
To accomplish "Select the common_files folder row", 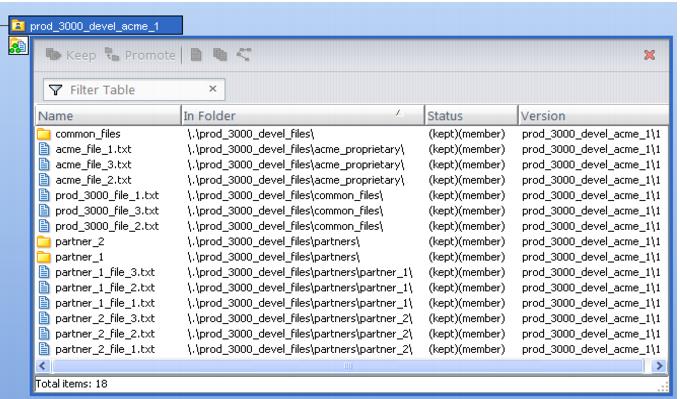I will pos(352,134).
